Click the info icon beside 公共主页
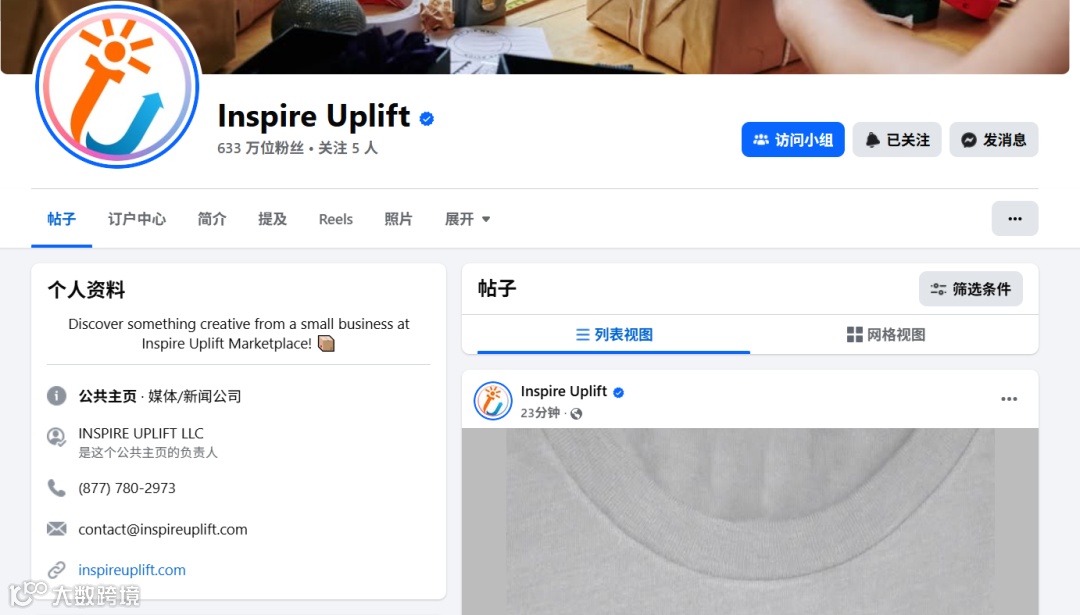This screenshot has height=615, width=1080. click(x=56, y=396)
